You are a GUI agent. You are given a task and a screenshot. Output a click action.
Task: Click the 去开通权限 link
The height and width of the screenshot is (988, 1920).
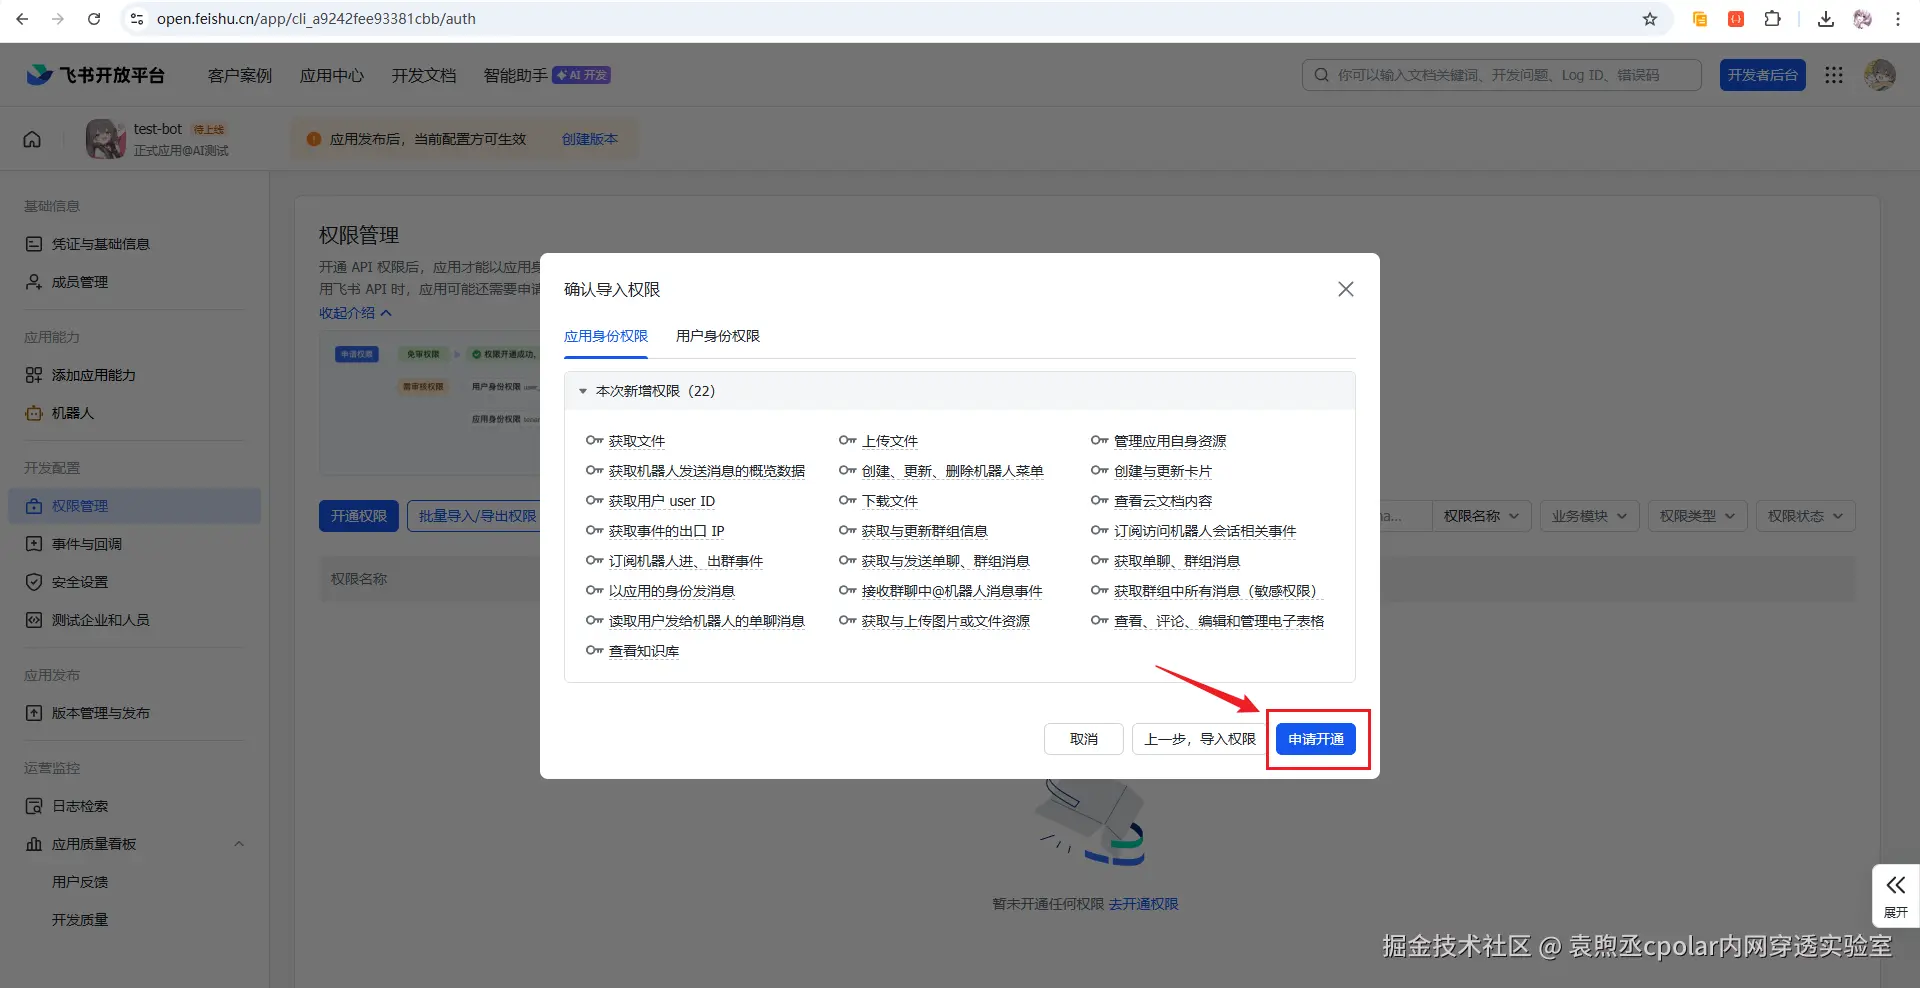point(1144,904)
